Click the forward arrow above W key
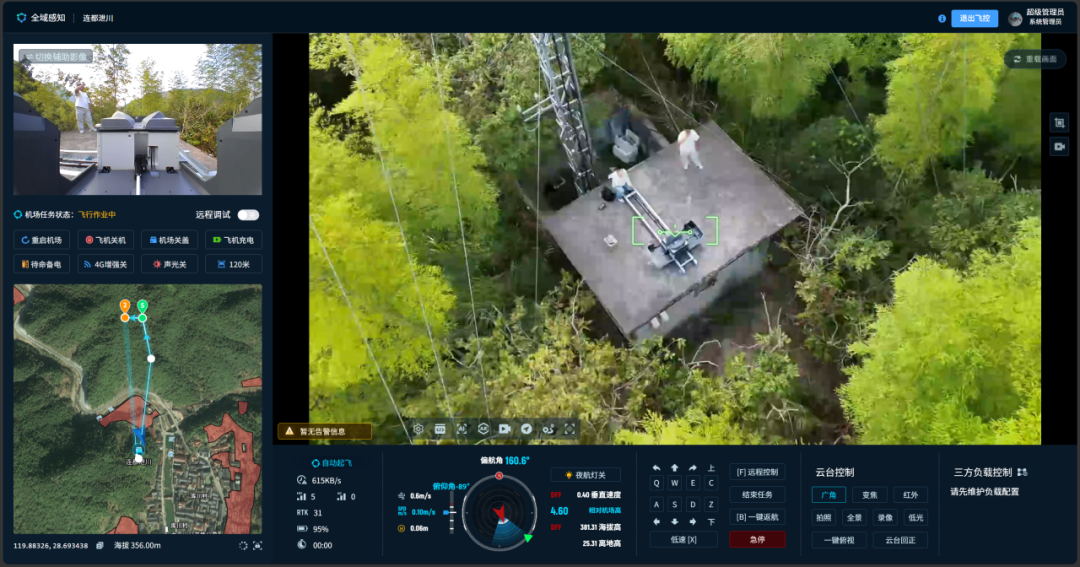 click(674, 468)
